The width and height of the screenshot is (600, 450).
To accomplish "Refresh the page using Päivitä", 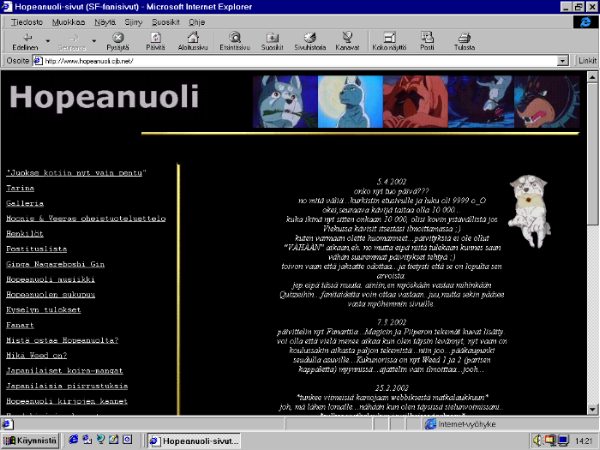I will (x=155, y=40).
